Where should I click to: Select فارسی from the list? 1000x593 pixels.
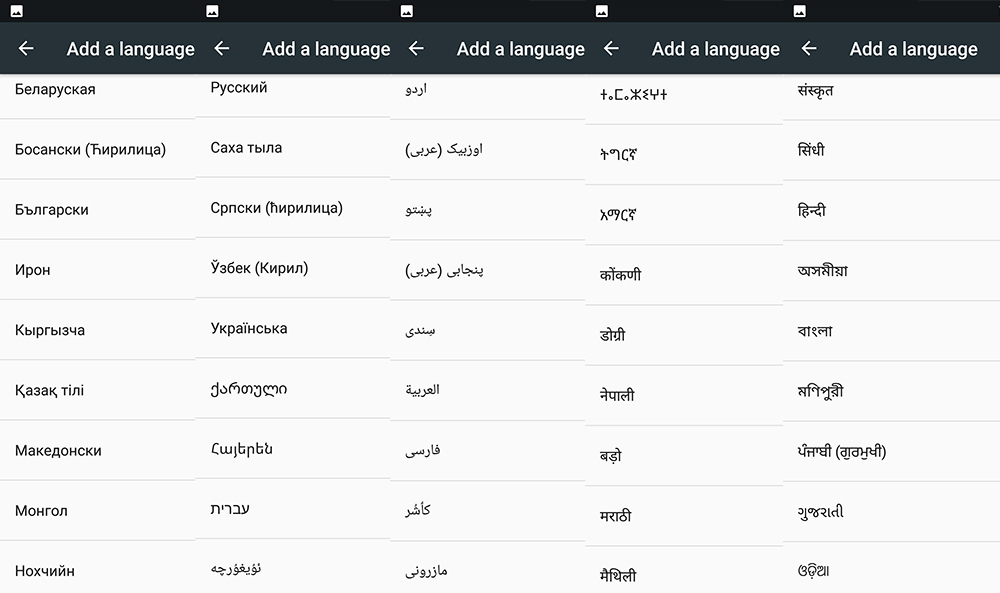click(x=422, y=450)
